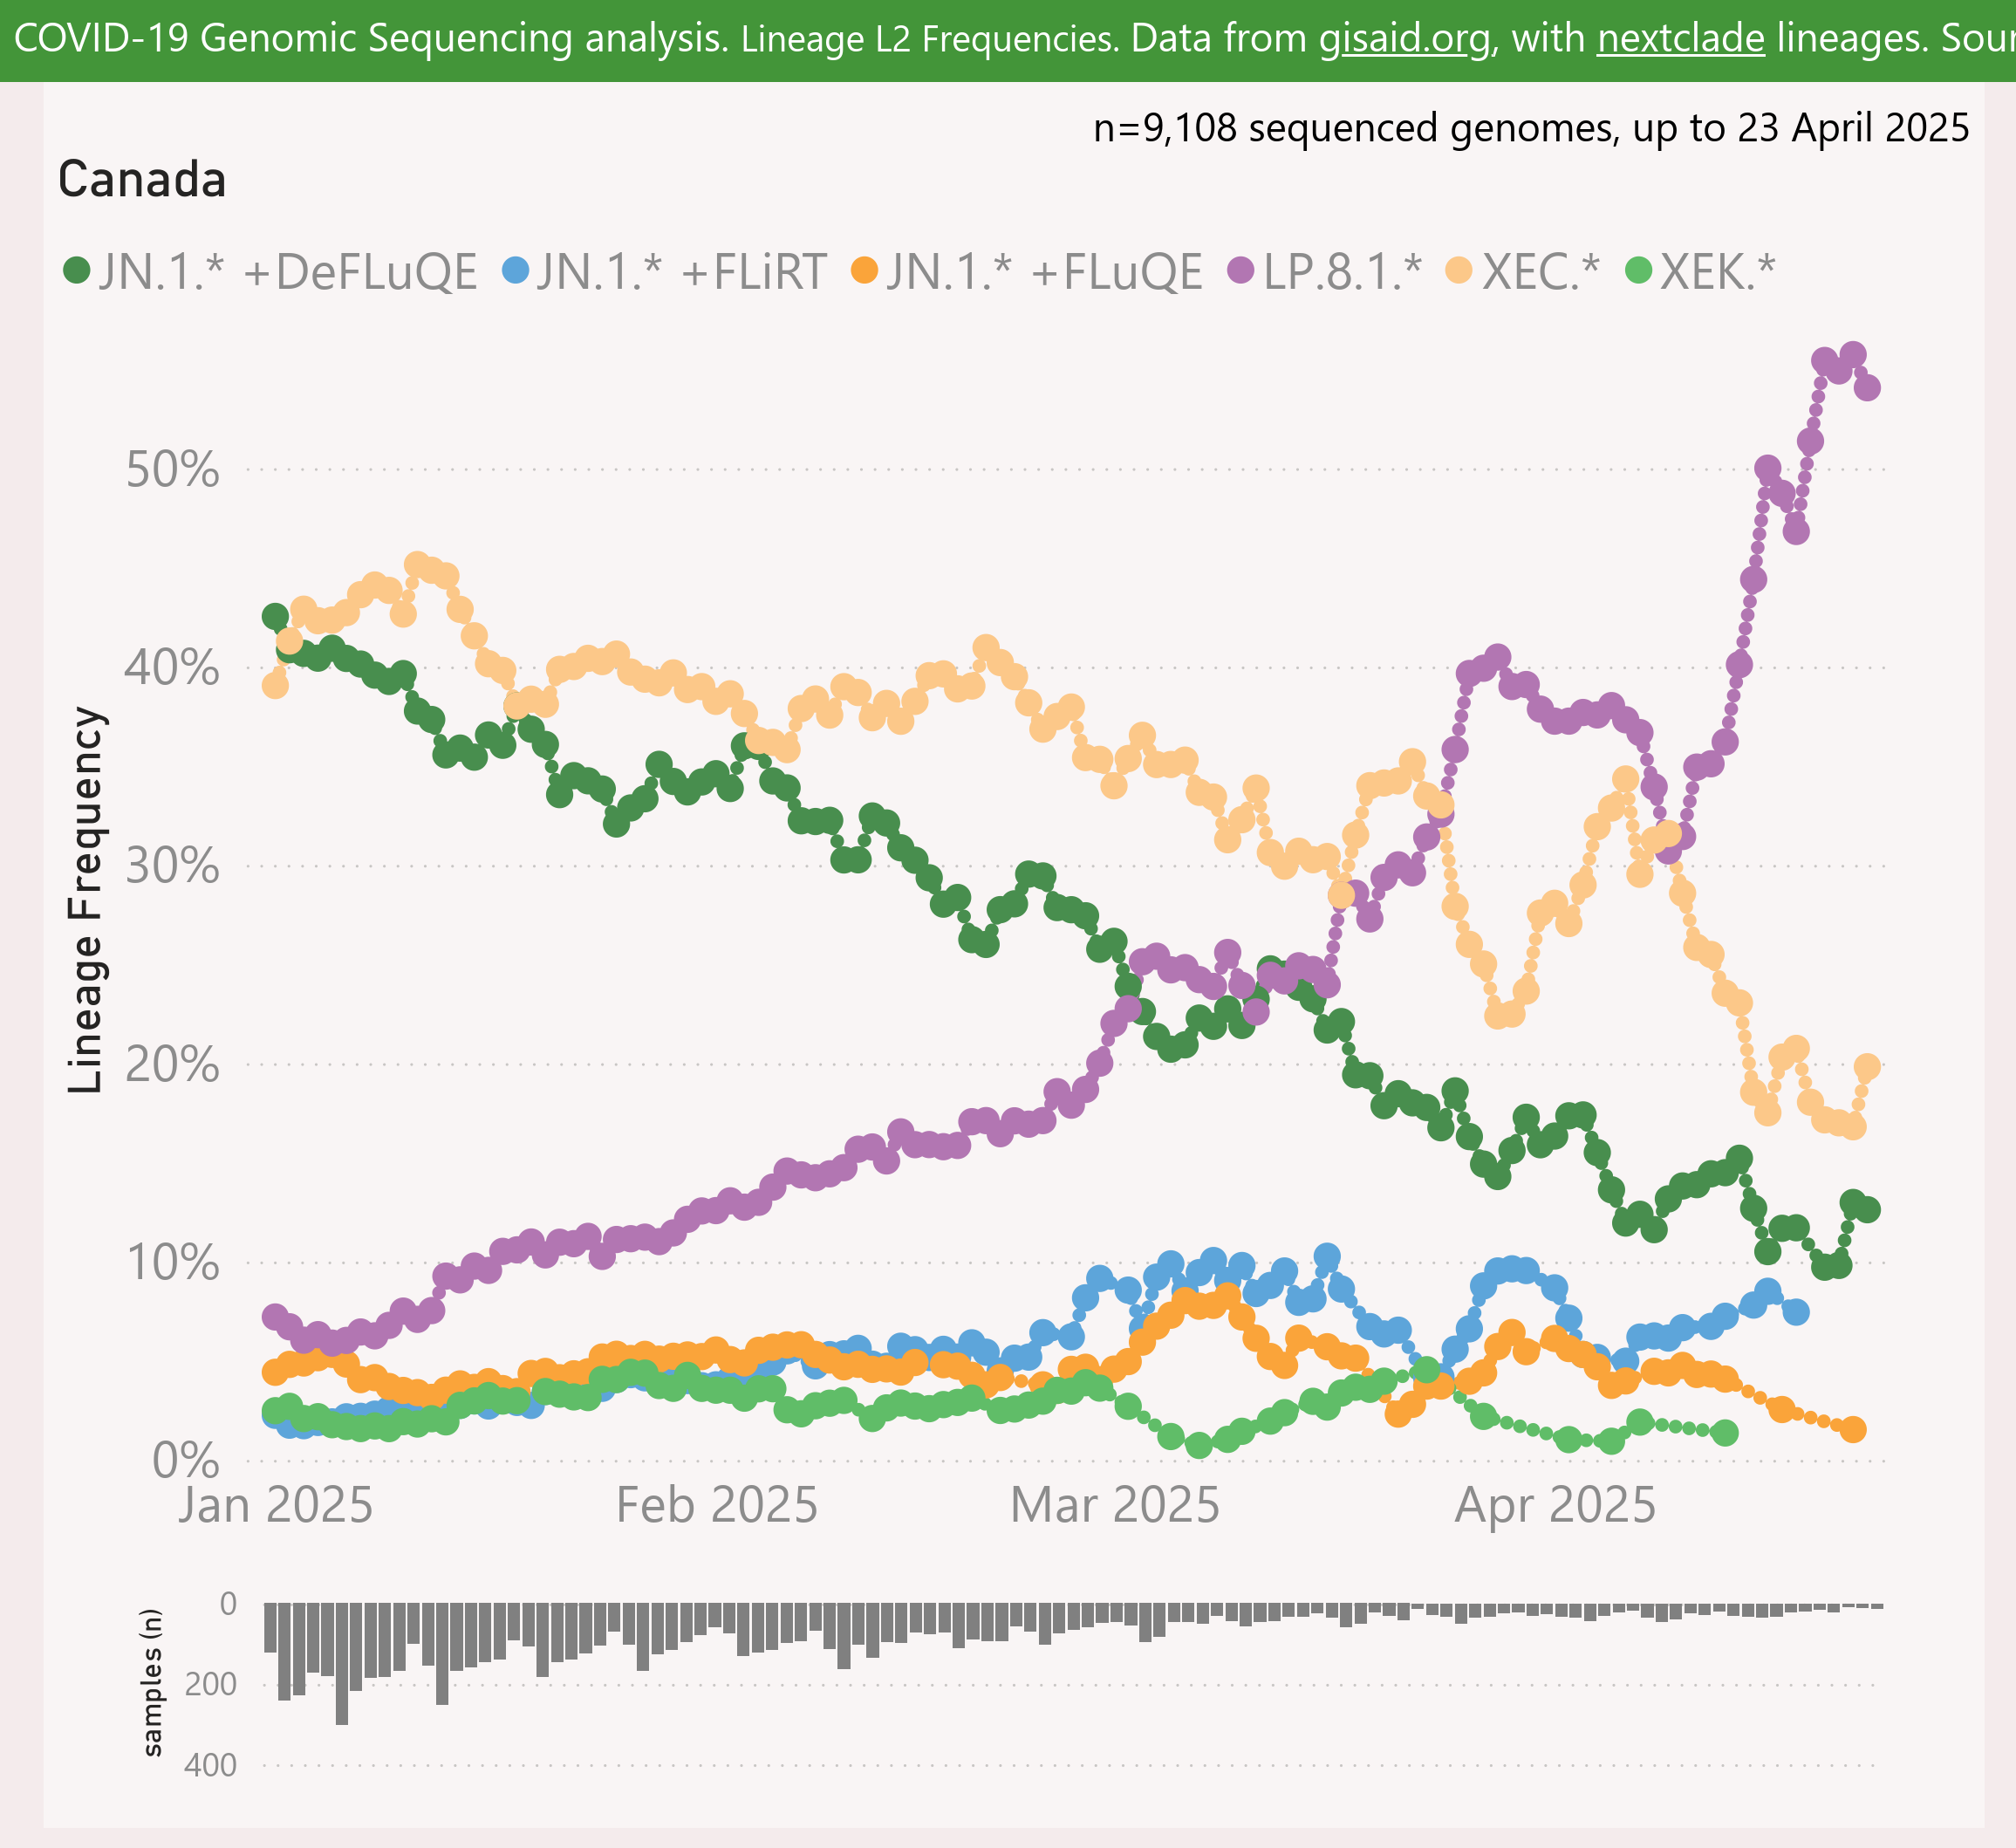Open the nextclade link in the header
This screenshot has width=2016, height=1848.
[x=1680, y=39]
